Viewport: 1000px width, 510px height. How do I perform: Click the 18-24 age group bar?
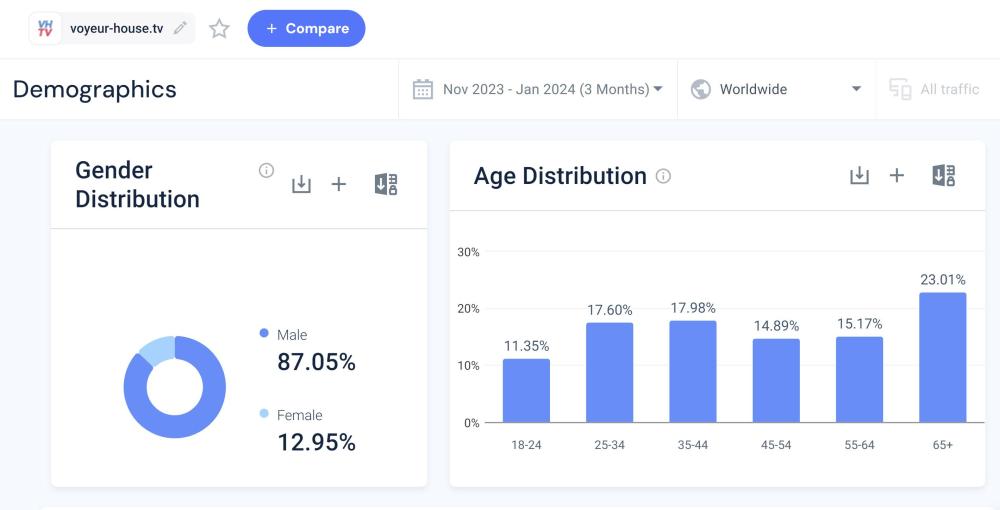pyautogui.click(x=526, y=390)
